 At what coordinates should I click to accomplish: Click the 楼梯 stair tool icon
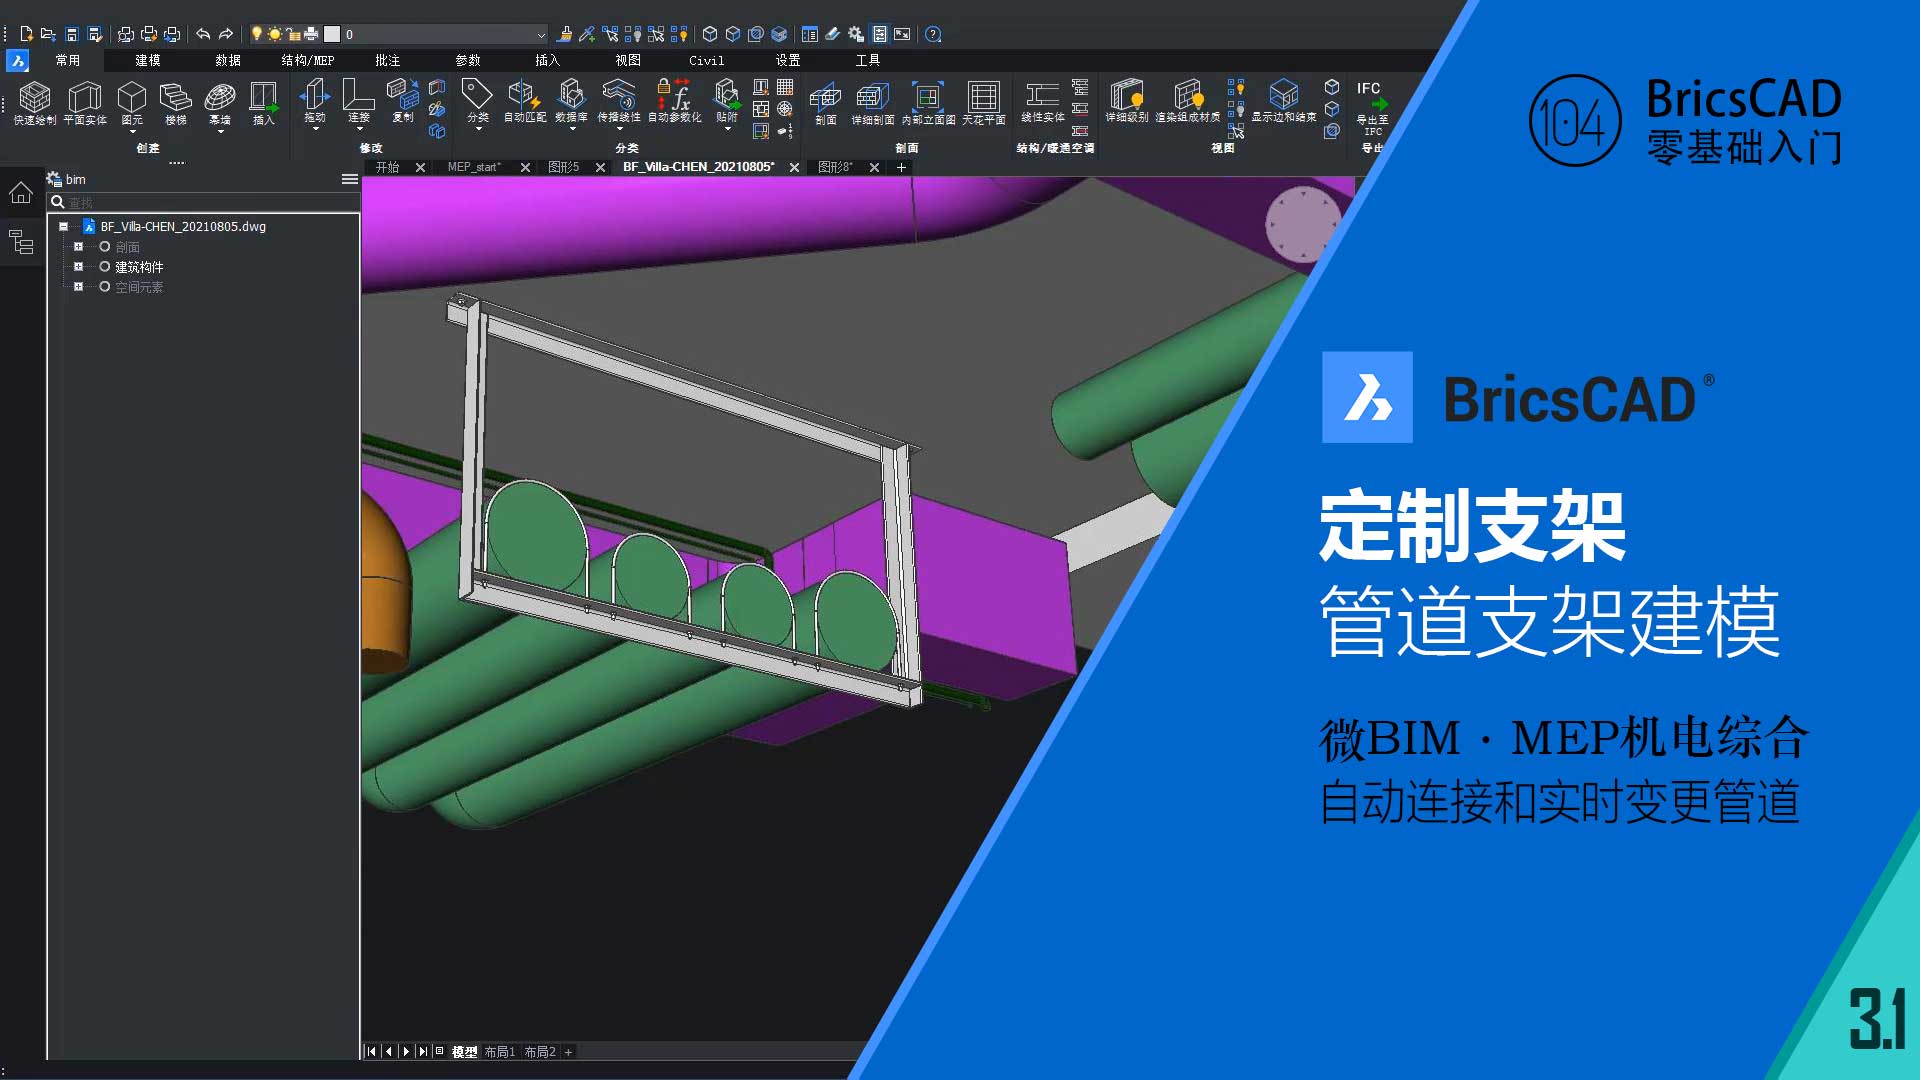(x=176, y=98)
